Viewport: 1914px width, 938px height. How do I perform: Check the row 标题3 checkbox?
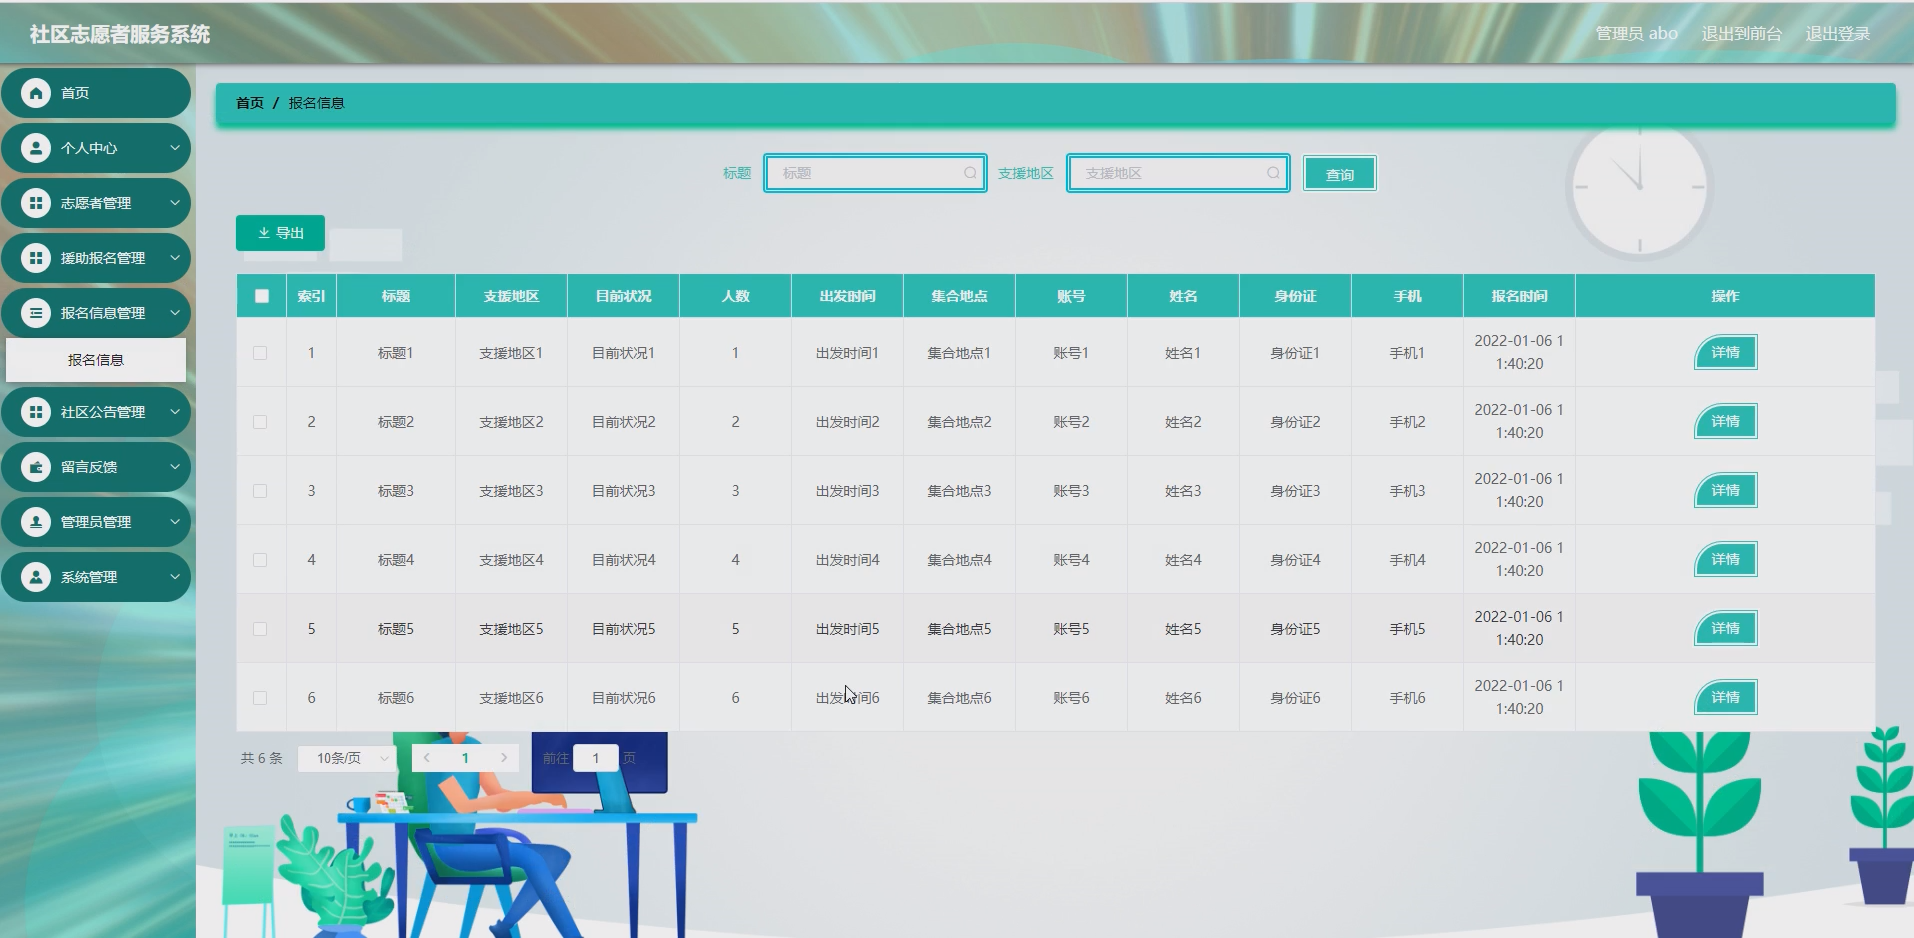tap(260, 491)
